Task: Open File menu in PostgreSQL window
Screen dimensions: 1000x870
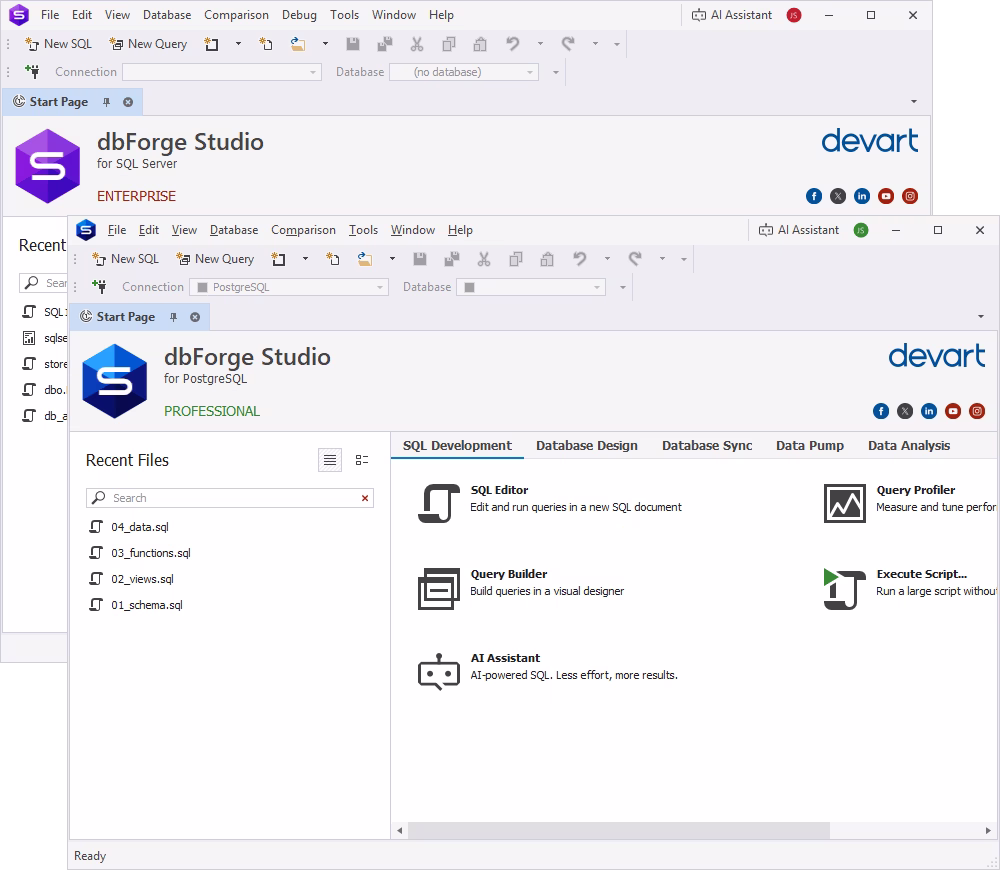Action: click(x=117, y=230)
